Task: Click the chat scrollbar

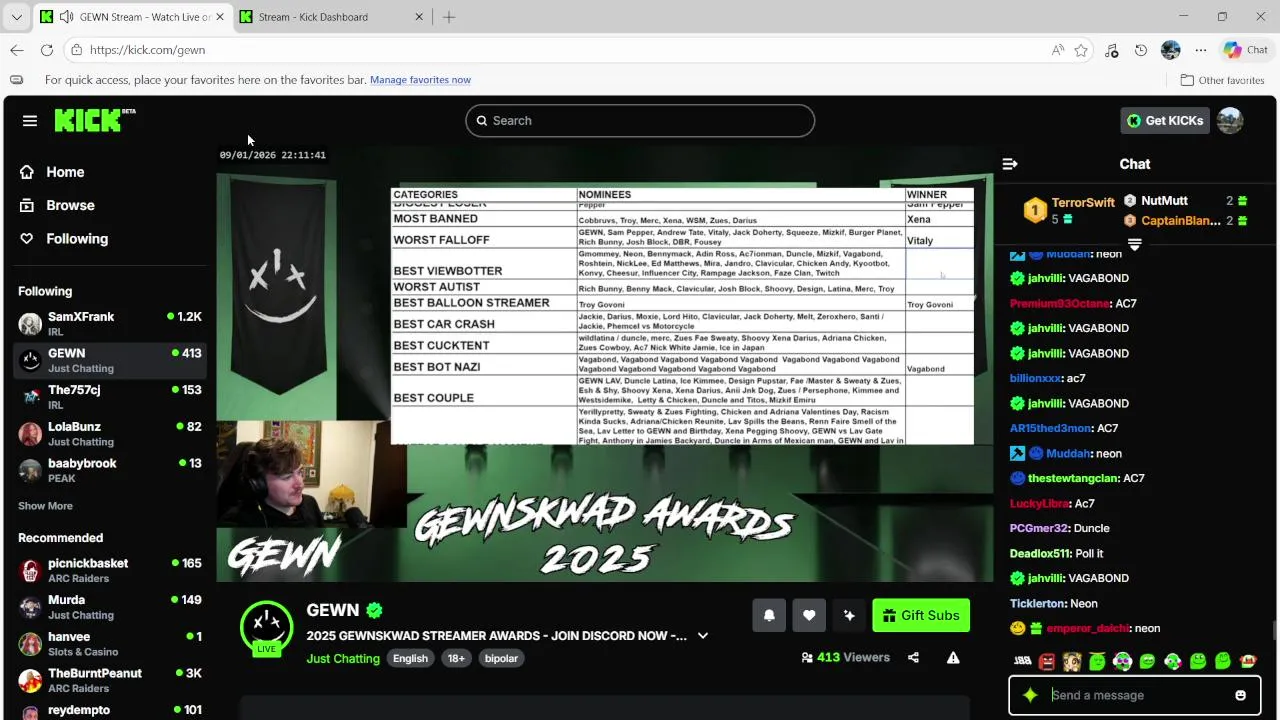Action: click(x=1273, y=630)
